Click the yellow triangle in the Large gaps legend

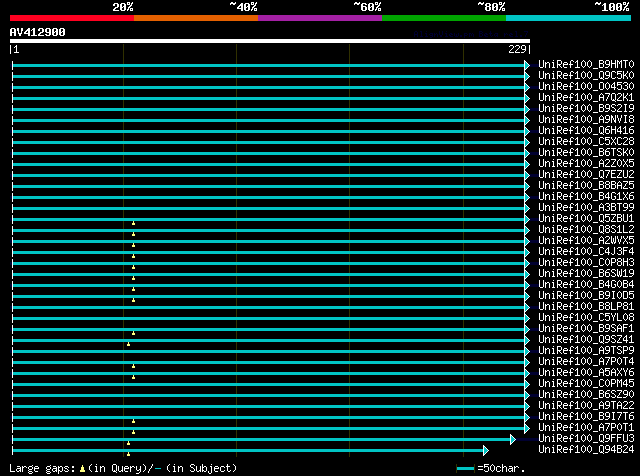click(x=82, y=469)
